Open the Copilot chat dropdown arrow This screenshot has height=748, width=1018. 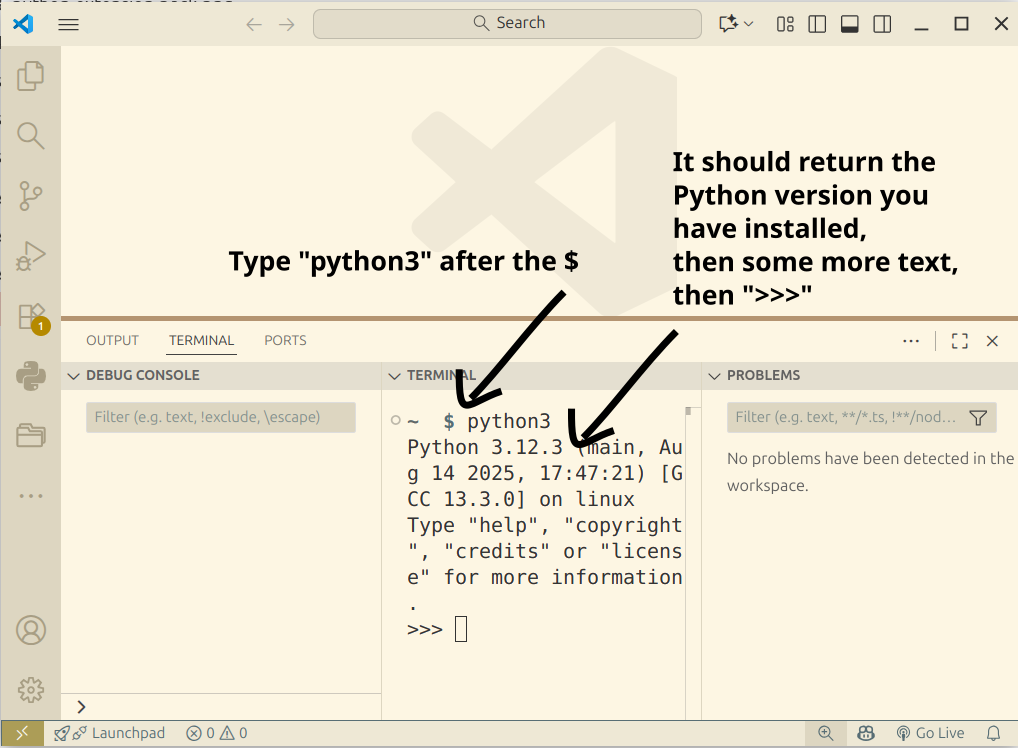[749, 24]
